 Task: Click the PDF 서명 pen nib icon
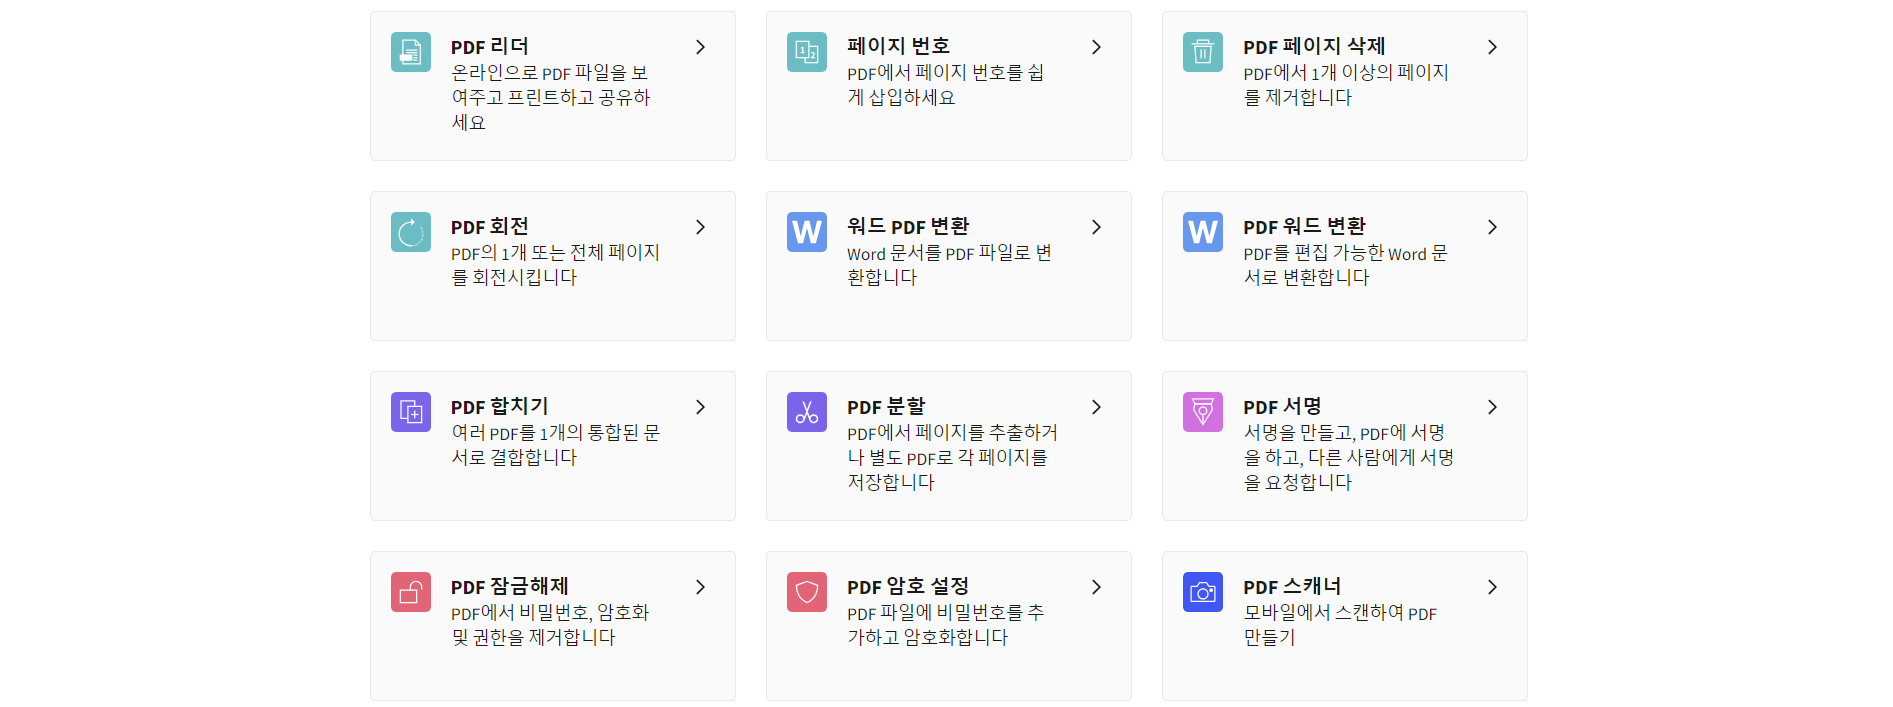[1203, 412]
